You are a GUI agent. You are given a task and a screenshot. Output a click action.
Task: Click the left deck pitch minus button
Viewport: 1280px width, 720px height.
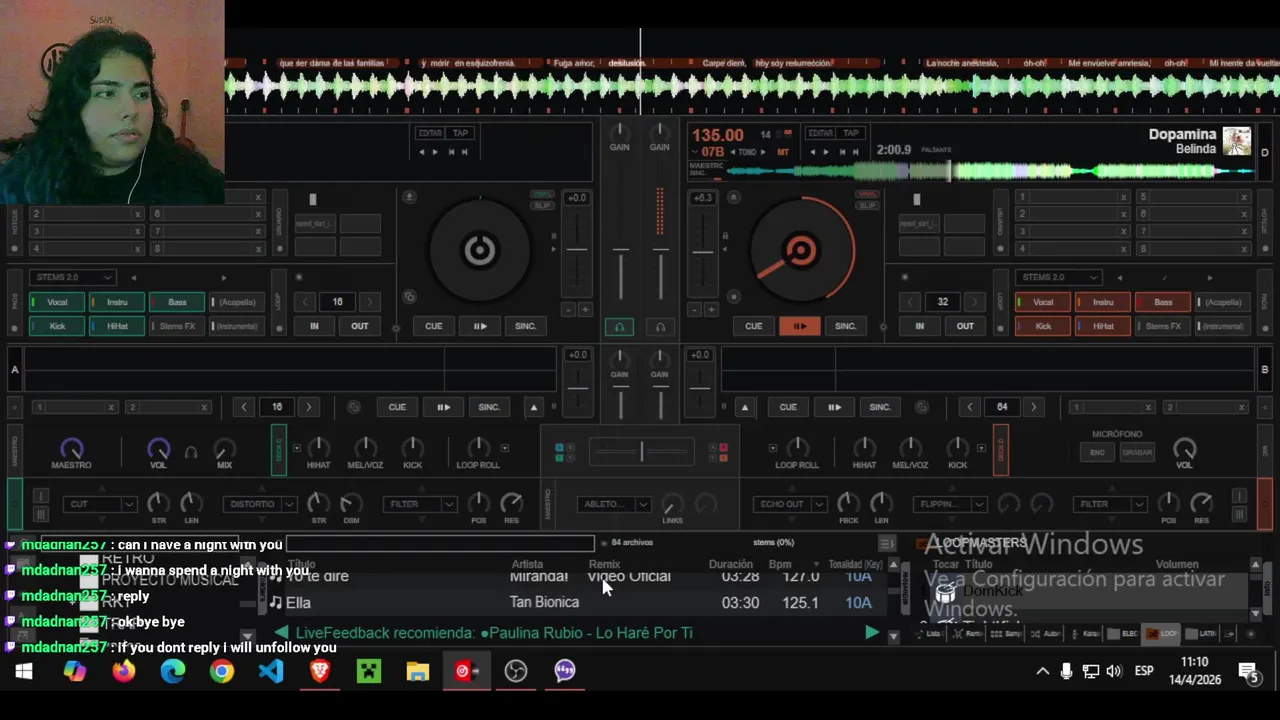[569, 310]
